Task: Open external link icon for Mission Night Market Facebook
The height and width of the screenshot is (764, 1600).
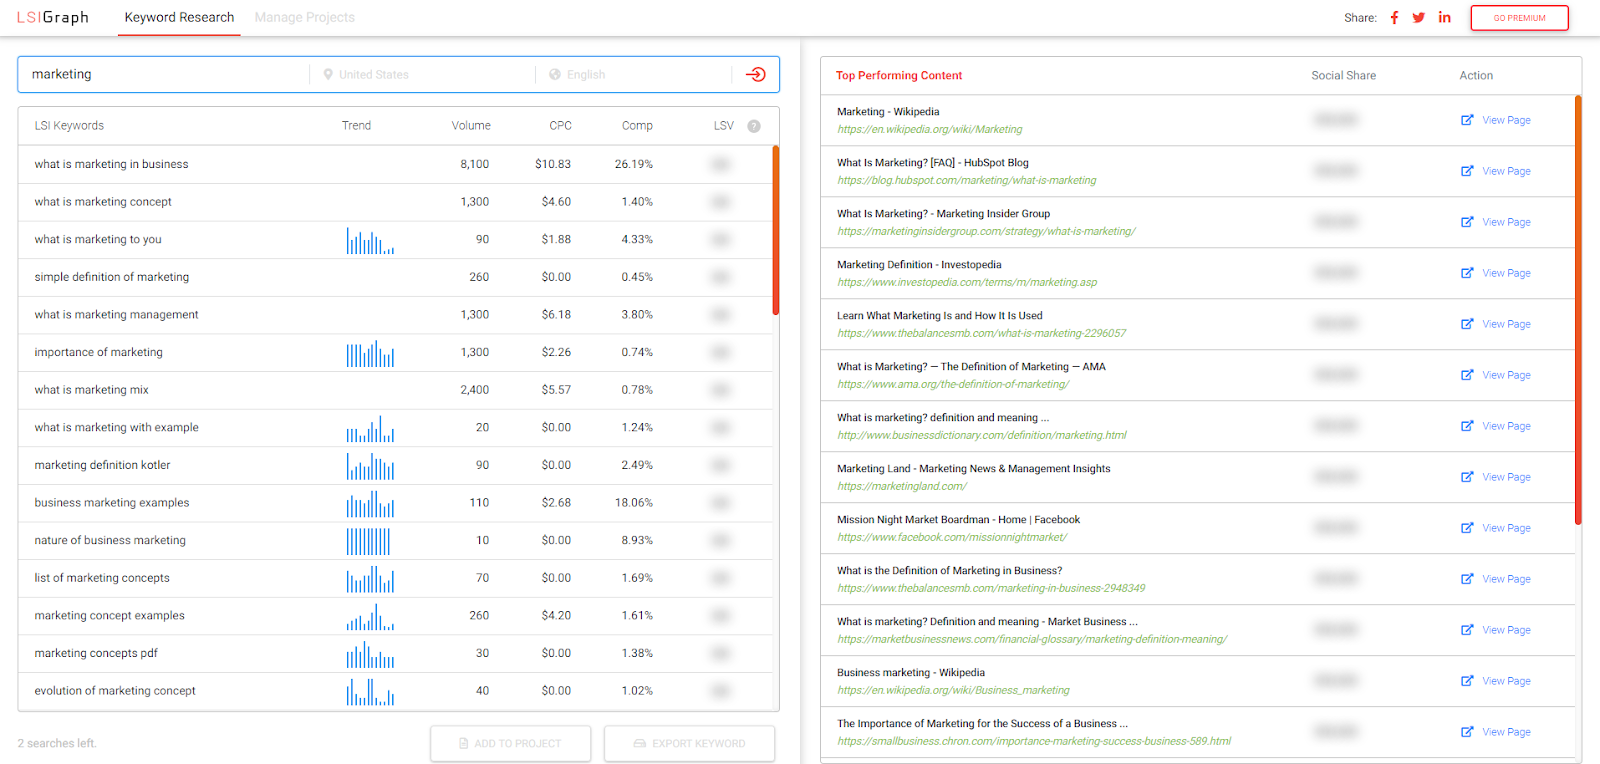Action: pyautogui.click(x=1467, y=528)
